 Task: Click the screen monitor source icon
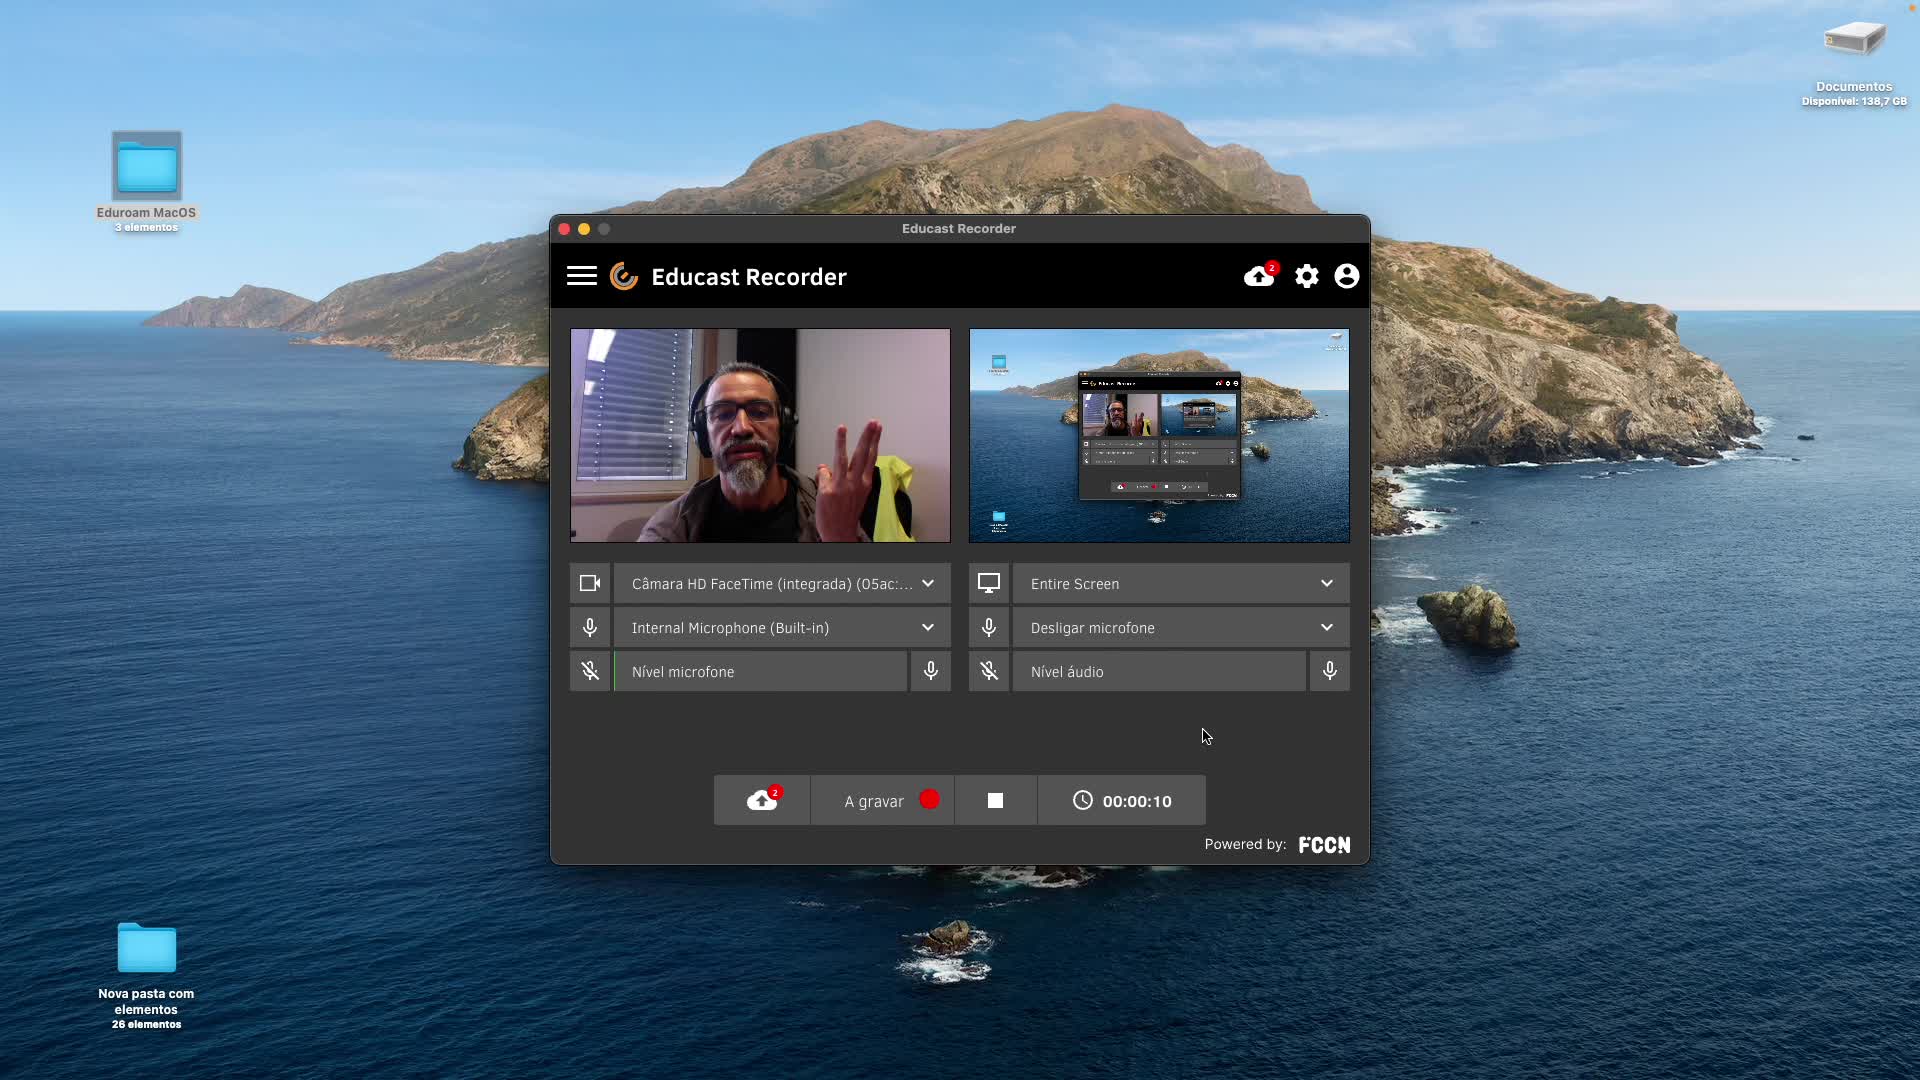point(989,583)
